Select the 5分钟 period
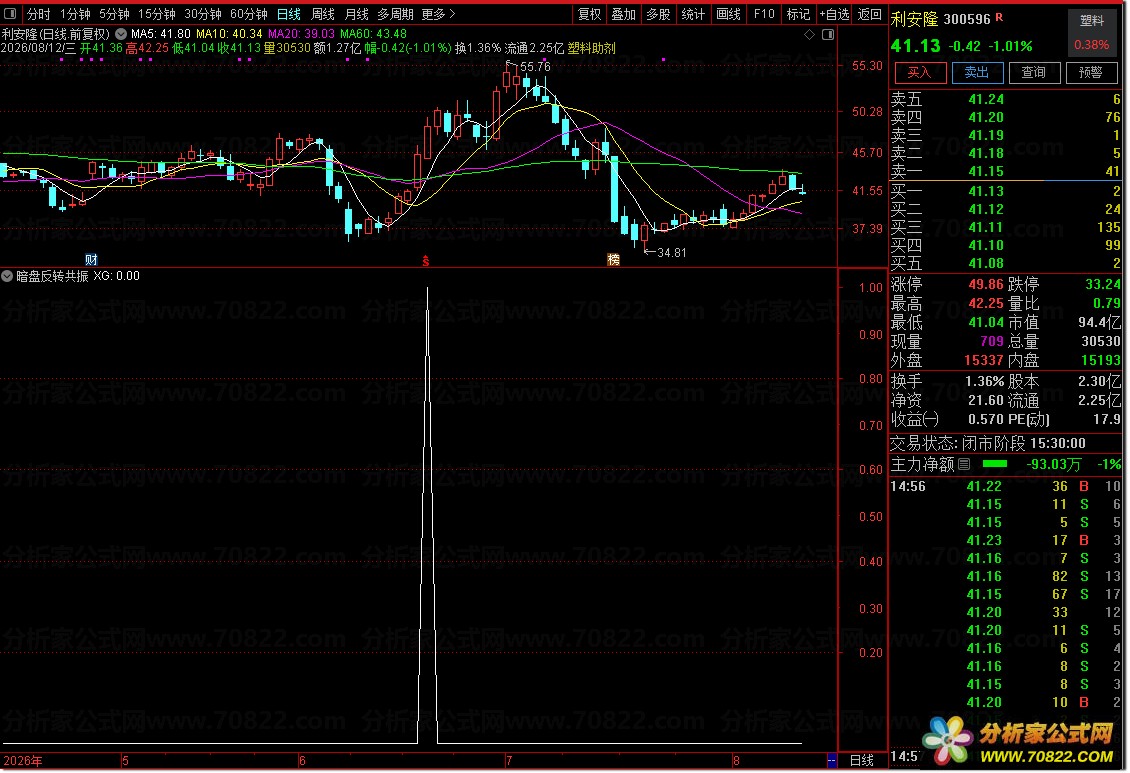Viewport: 1130px width, 773px height. coord(114,14)
